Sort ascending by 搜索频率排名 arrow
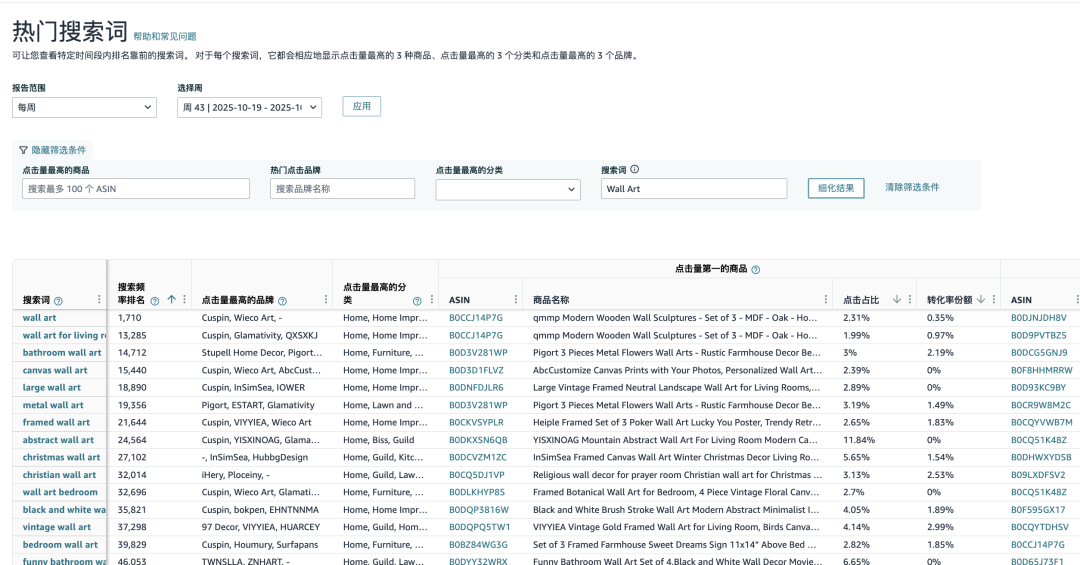1080x565 pixels. click(x=172, y=299)
